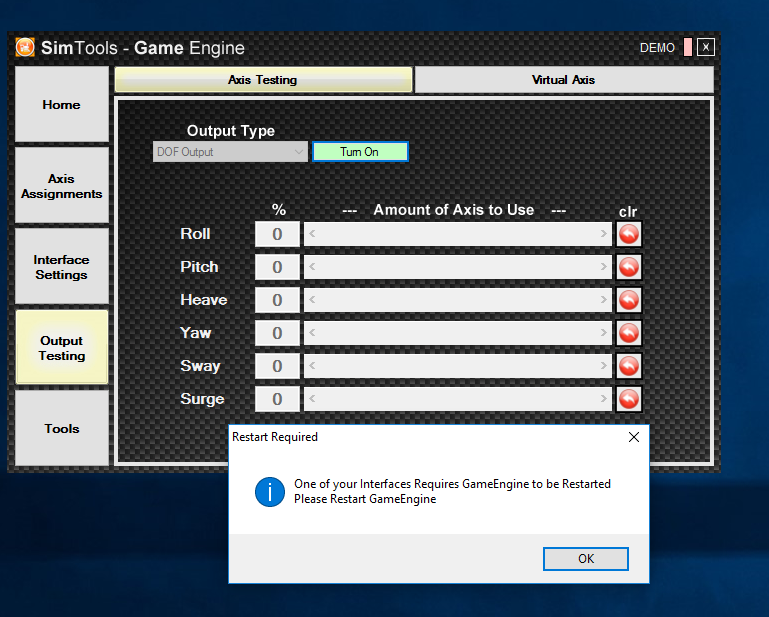Open the DOF Output dropdown
This screenshot has width=769, height=617.
pyautogui.click(x=230, y=152)
